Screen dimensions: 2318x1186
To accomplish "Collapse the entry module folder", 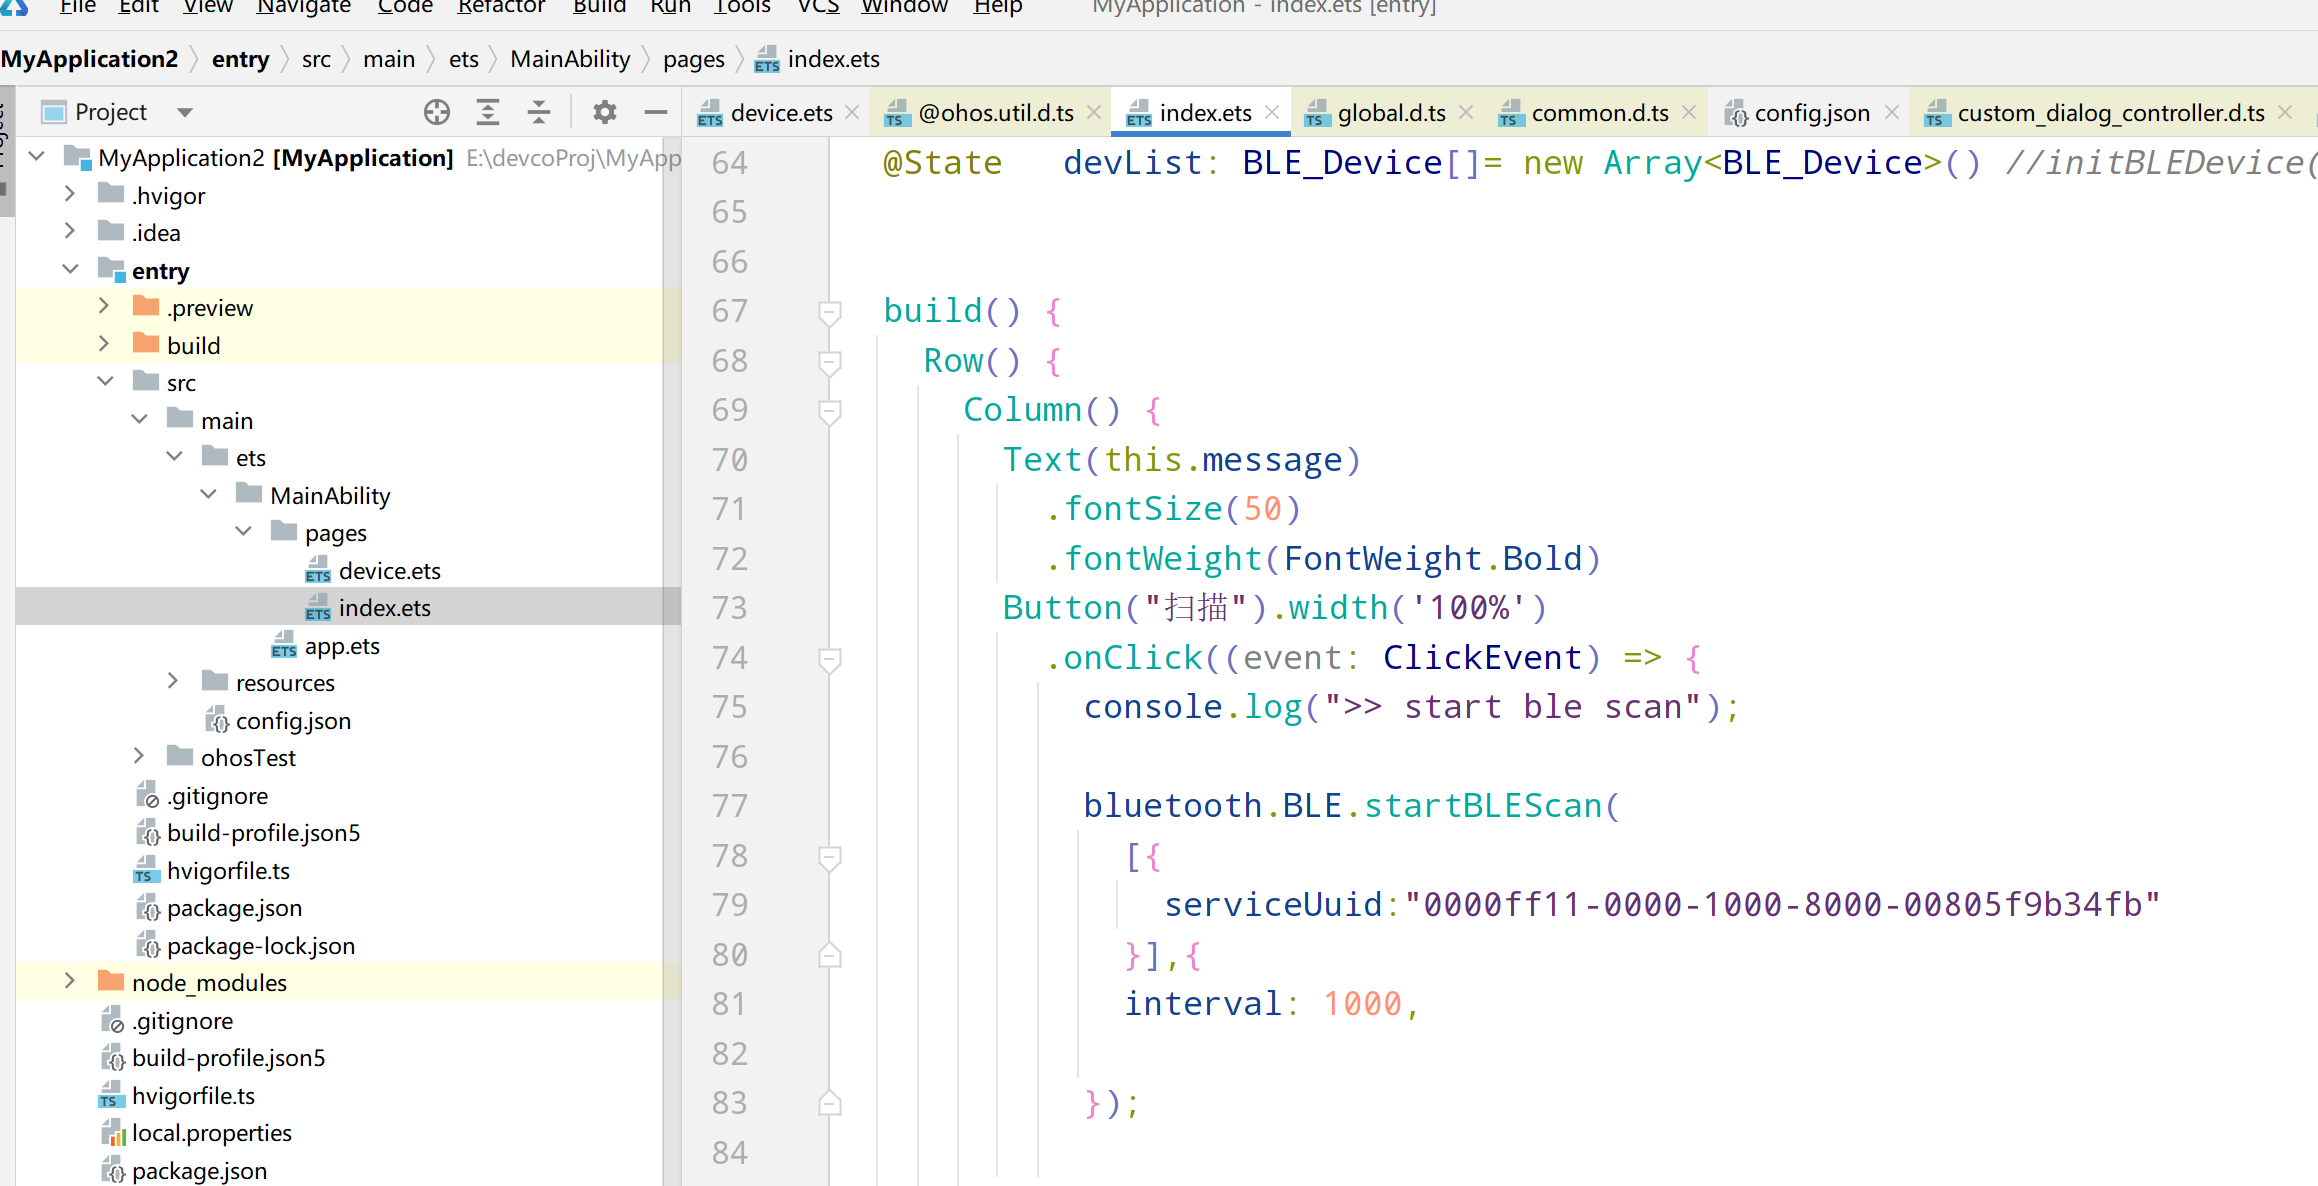I will 70,270.
